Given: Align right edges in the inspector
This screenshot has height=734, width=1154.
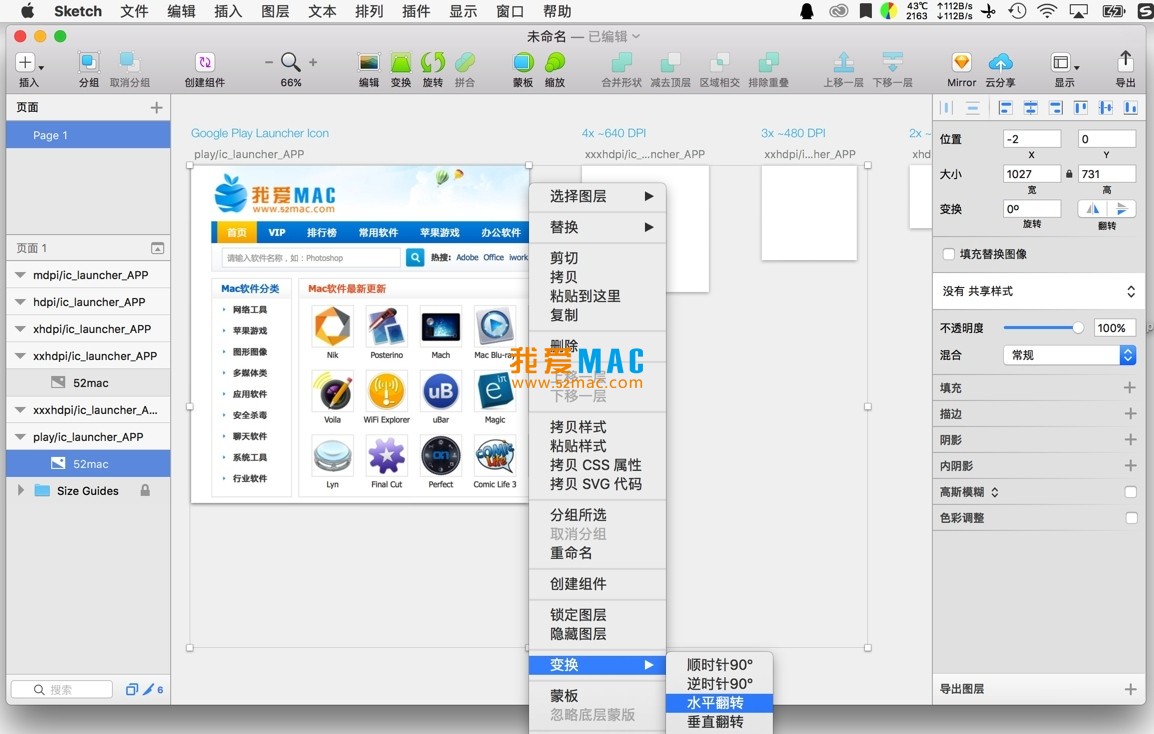Looking at the screenshot, I should point(1055,108).
